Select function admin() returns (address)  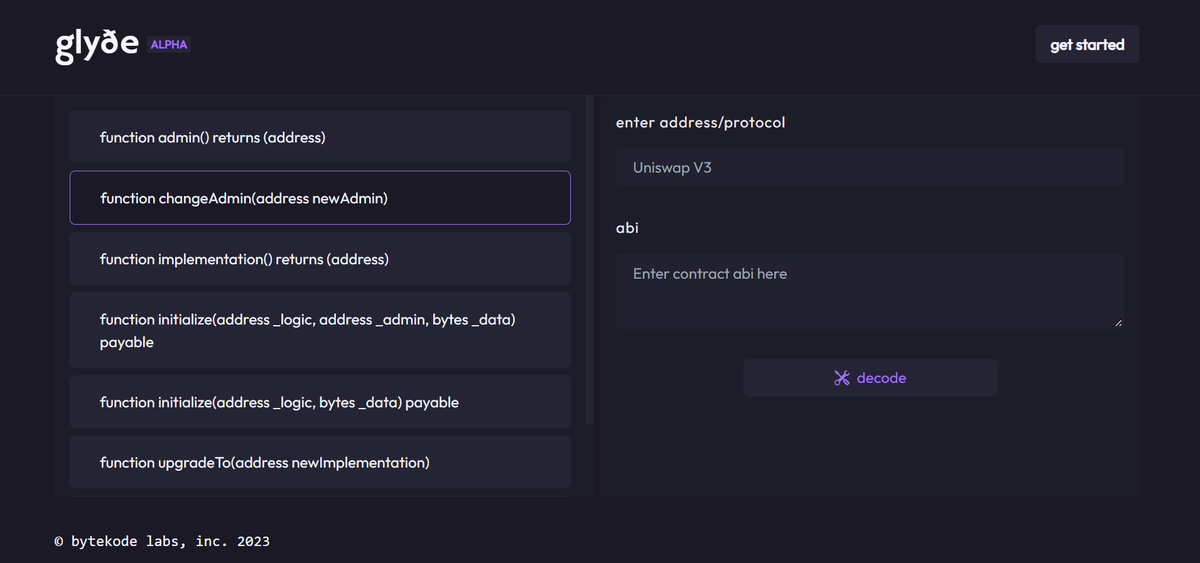(x=320, y=137)
